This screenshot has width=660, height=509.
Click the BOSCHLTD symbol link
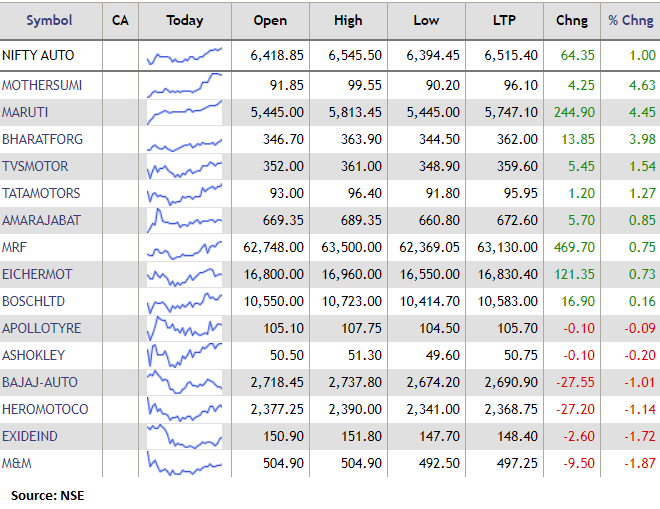pyautogui.click(x=35, y=301)
